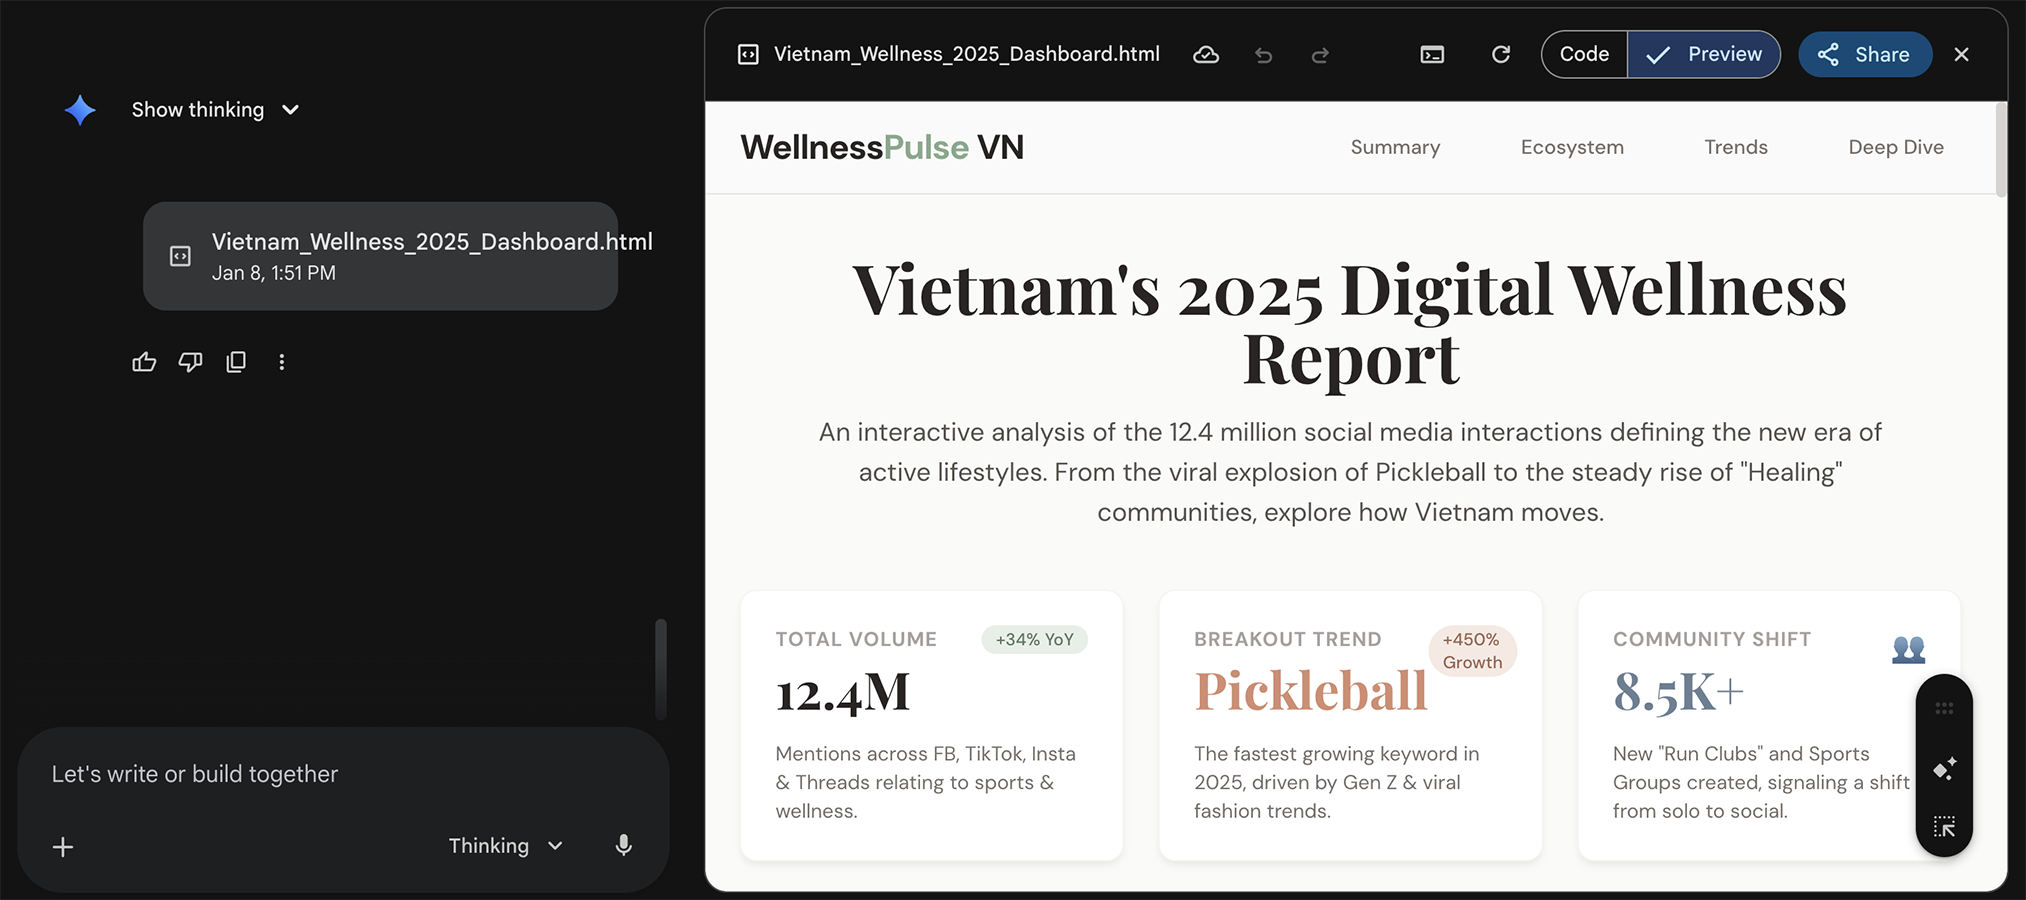
Task: Go to the Ecosystem nav section
Action: 1572,147
